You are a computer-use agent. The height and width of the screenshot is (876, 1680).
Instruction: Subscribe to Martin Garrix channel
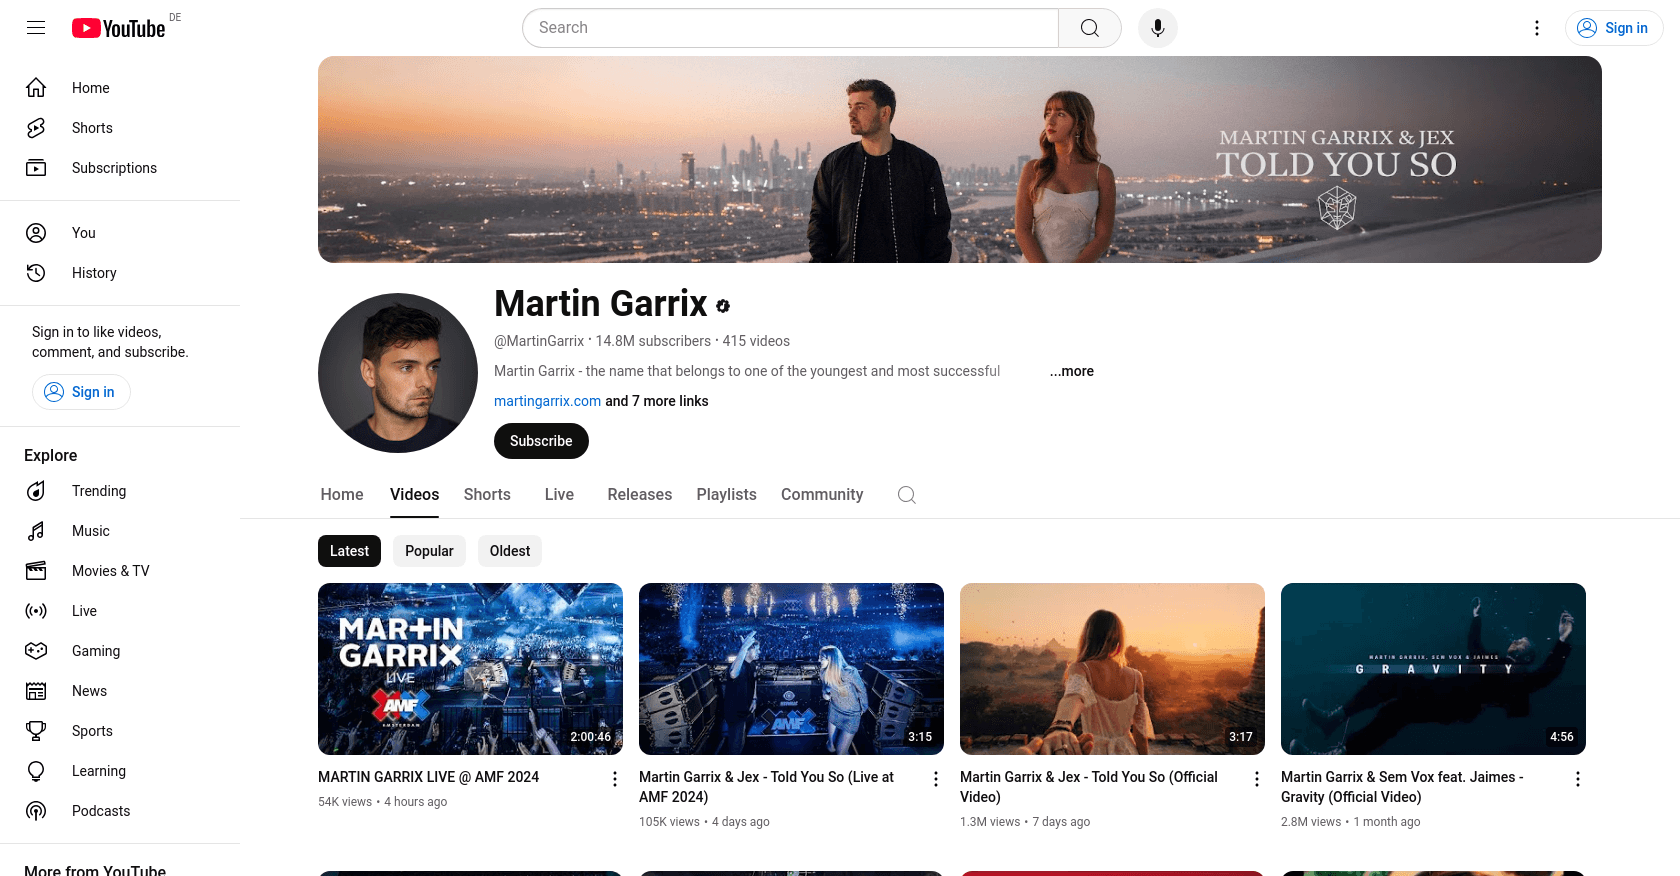(x=541, y=441)
